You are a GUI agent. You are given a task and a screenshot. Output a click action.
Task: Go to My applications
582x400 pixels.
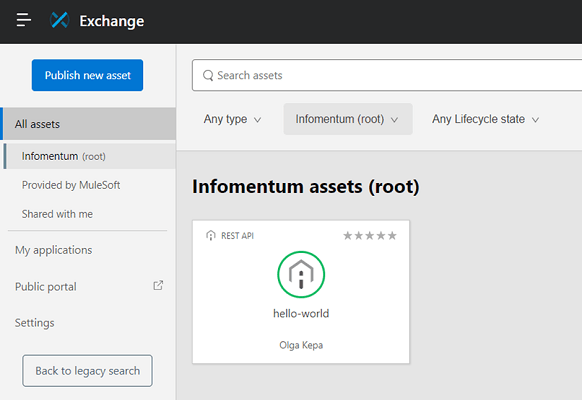(x=53, y=250)
